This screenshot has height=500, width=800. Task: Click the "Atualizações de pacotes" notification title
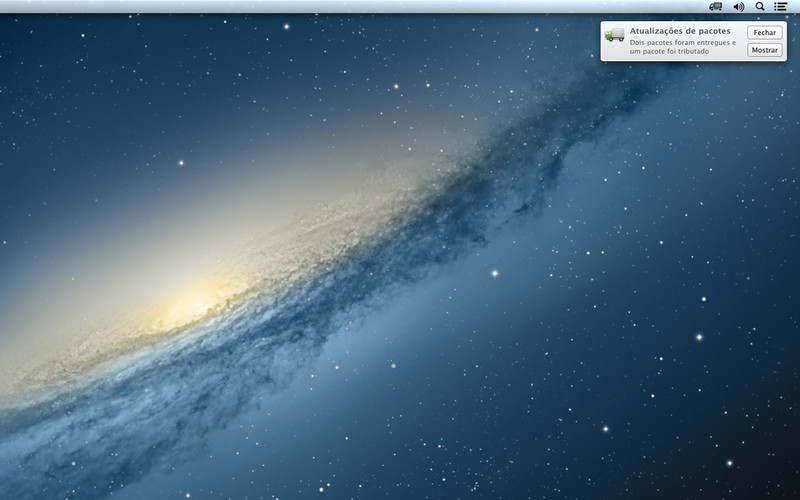(x=680, y=31)
